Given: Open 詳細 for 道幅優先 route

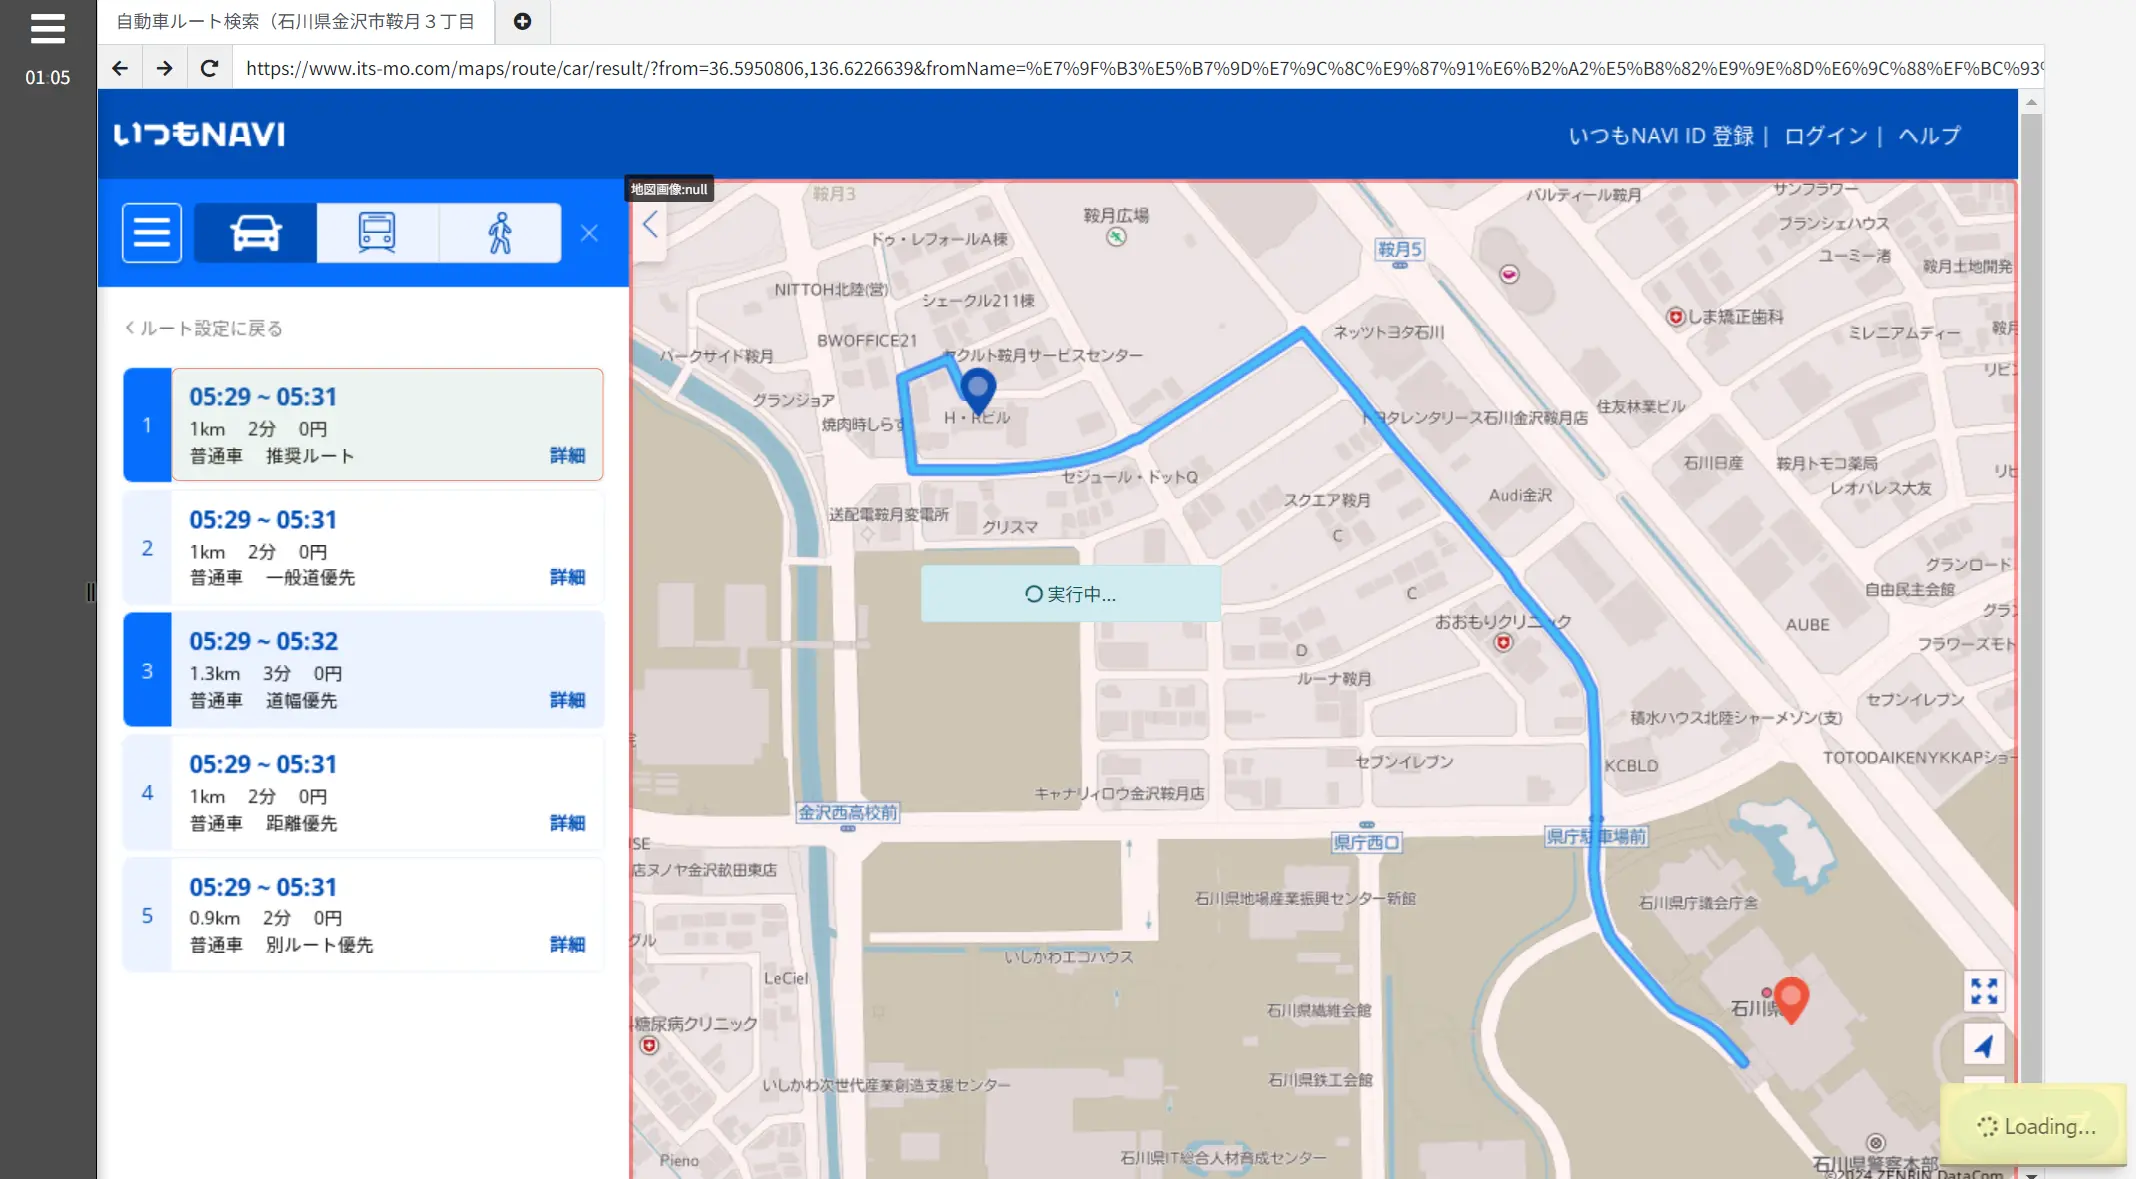Looking at the screenshot, I should 567,701.
